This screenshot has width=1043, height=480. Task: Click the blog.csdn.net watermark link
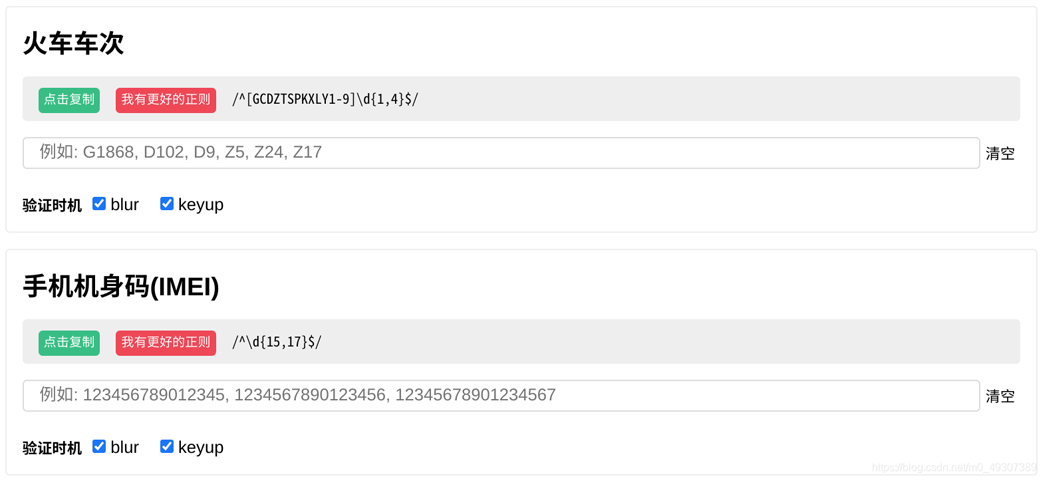953,468
